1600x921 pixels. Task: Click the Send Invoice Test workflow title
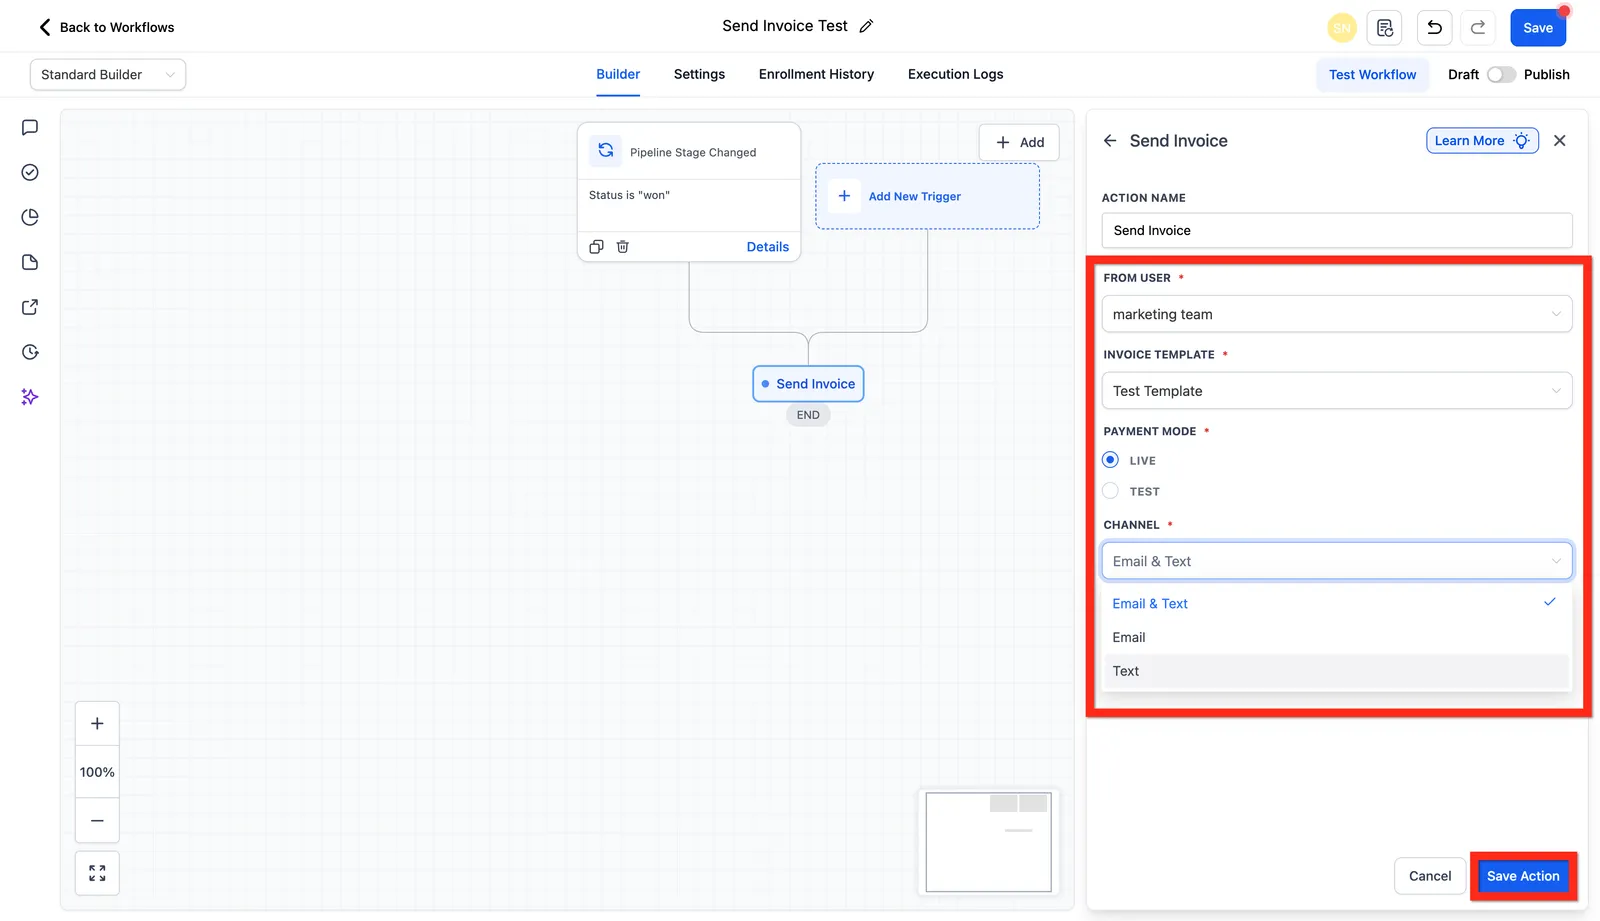785,26
